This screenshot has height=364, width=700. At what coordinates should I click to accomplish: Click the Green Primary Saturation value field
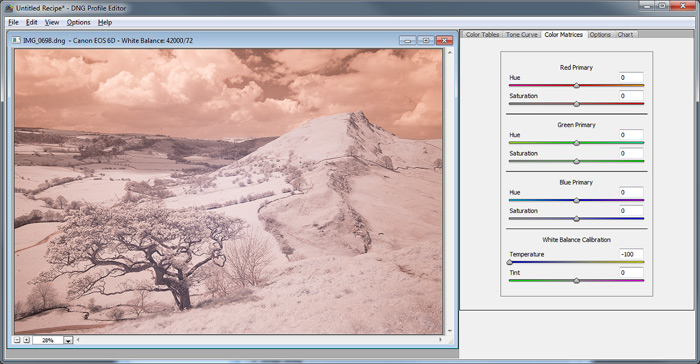click(631, 153)
